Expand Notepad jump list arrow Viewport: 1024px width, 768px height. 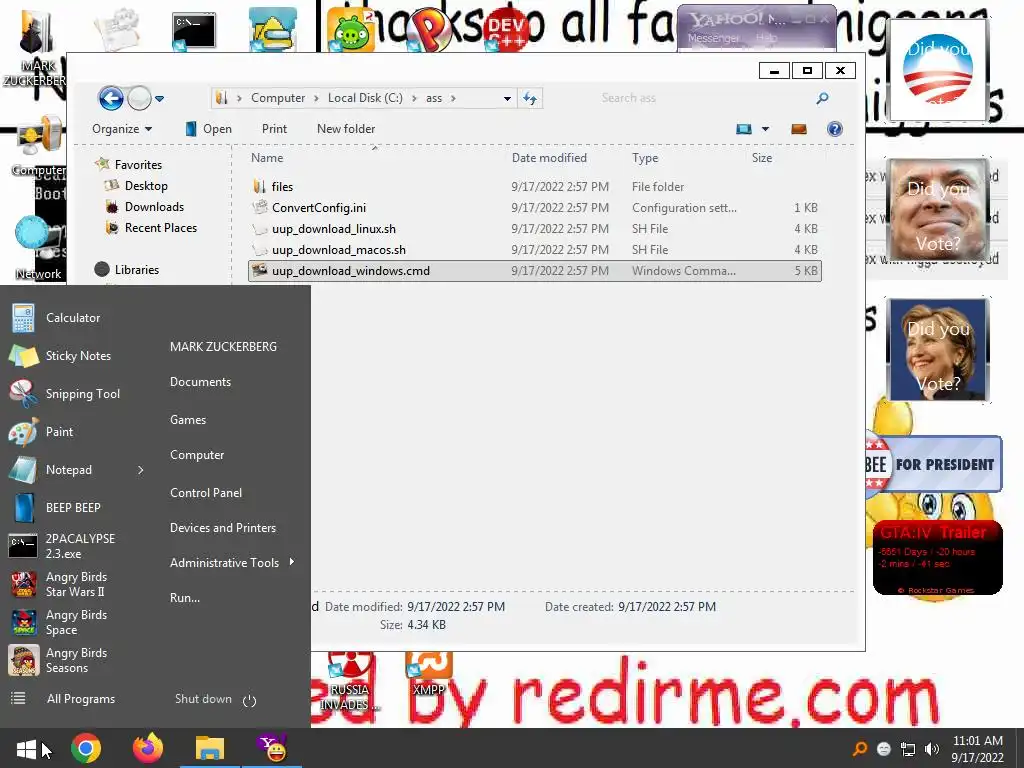coord(140,470)
